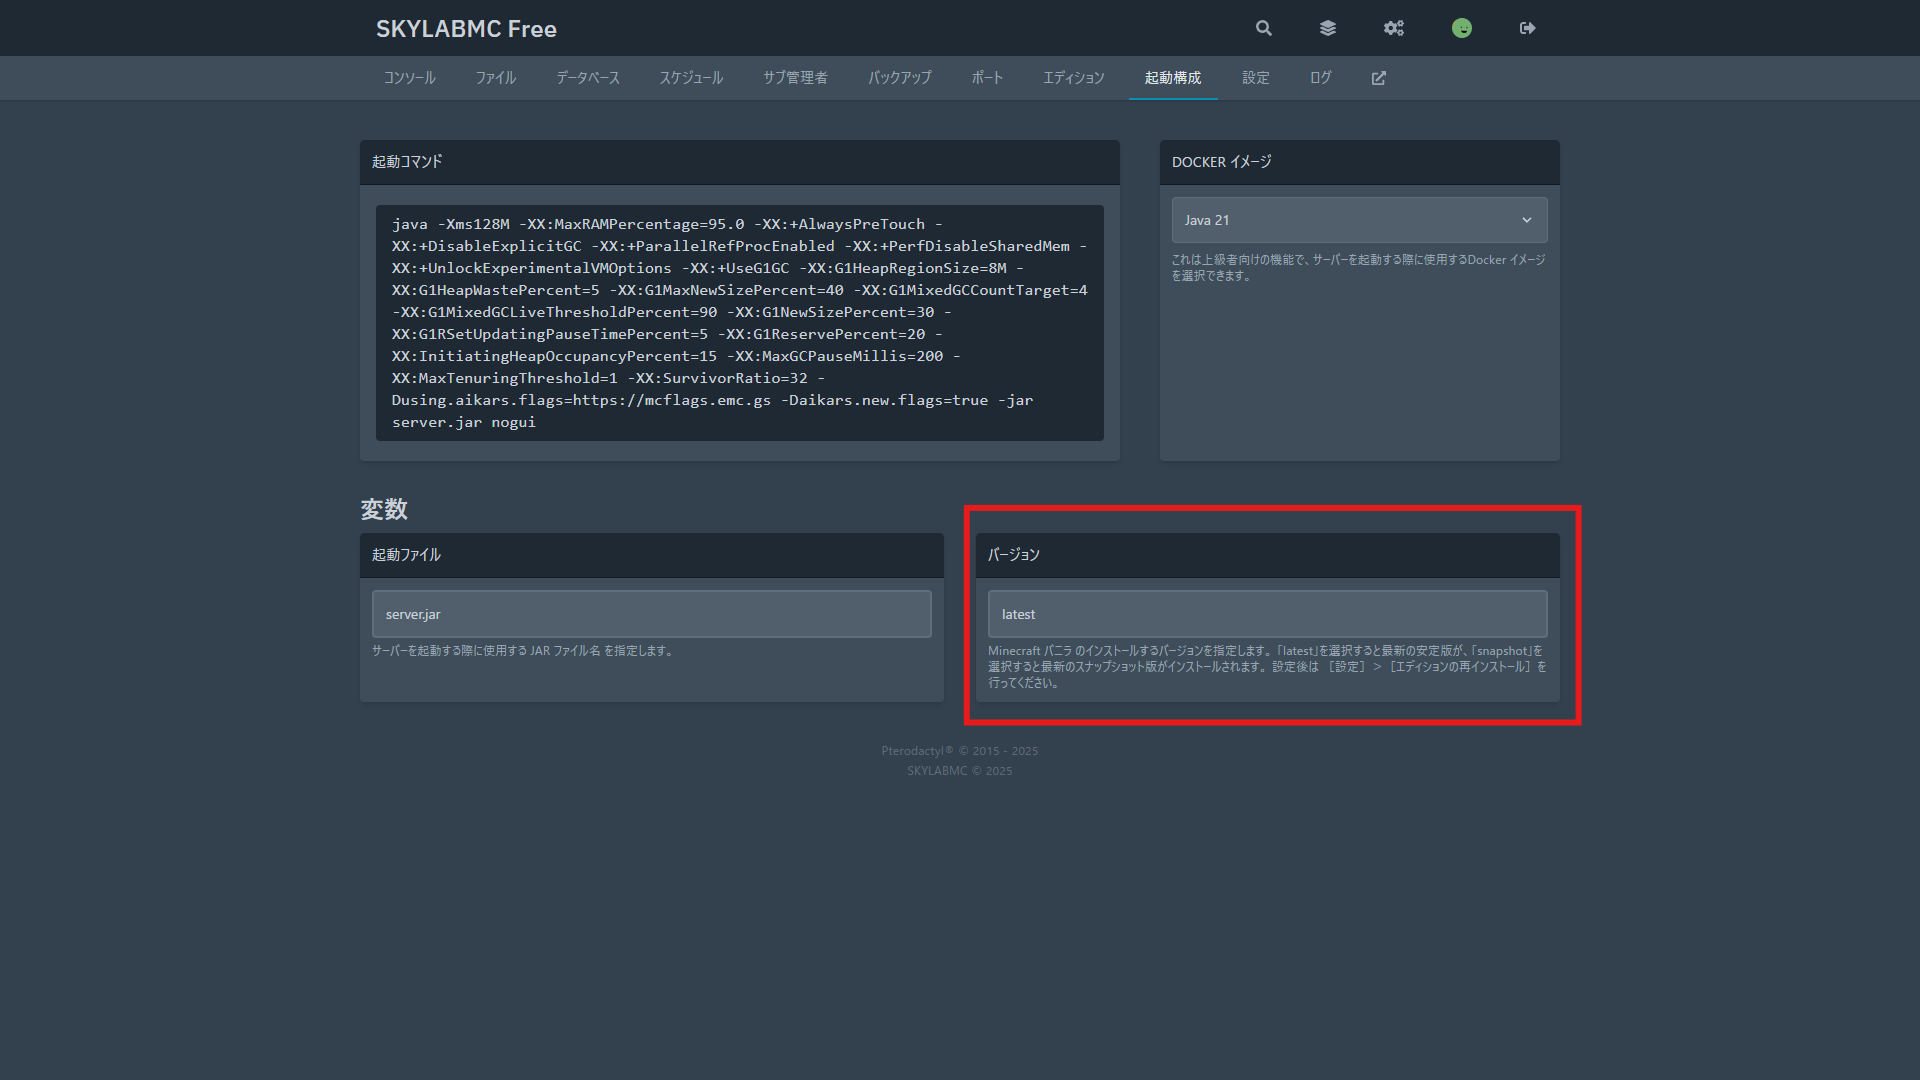Open the ファイル tab
This screenshot has width=1920, height=1080.
[x=496, y=78]
